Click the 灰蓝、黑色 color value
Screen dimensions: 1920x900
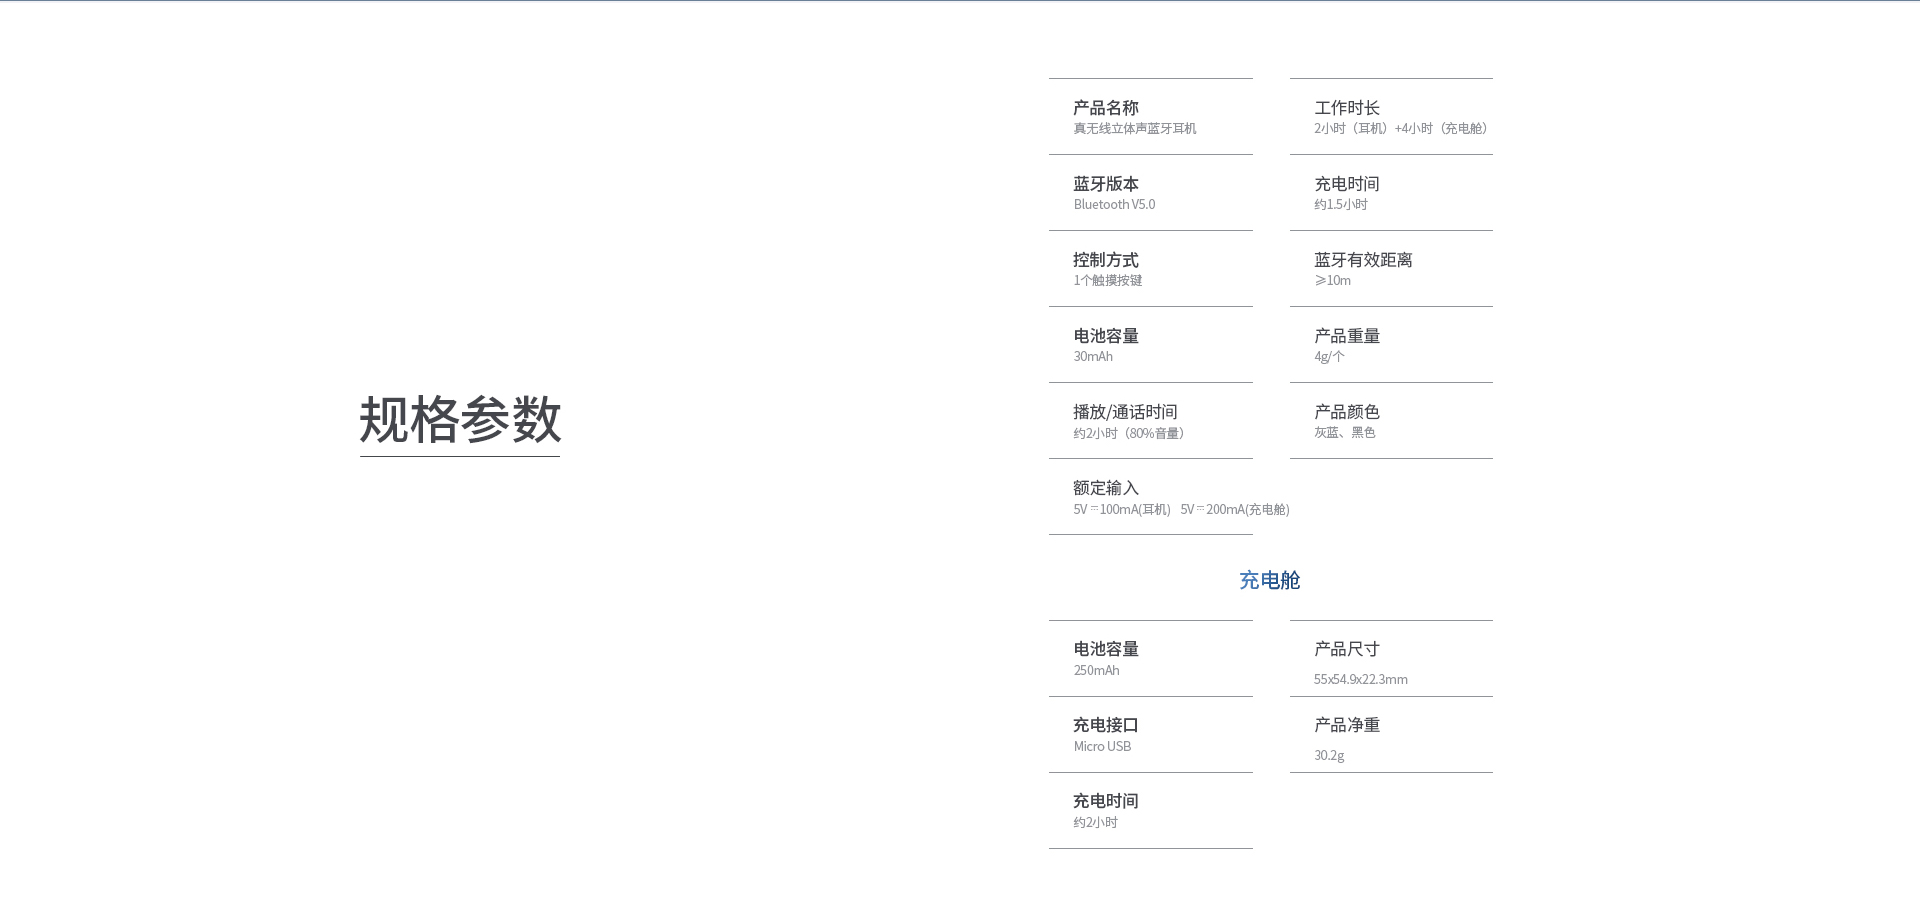tap(1345, 433)
